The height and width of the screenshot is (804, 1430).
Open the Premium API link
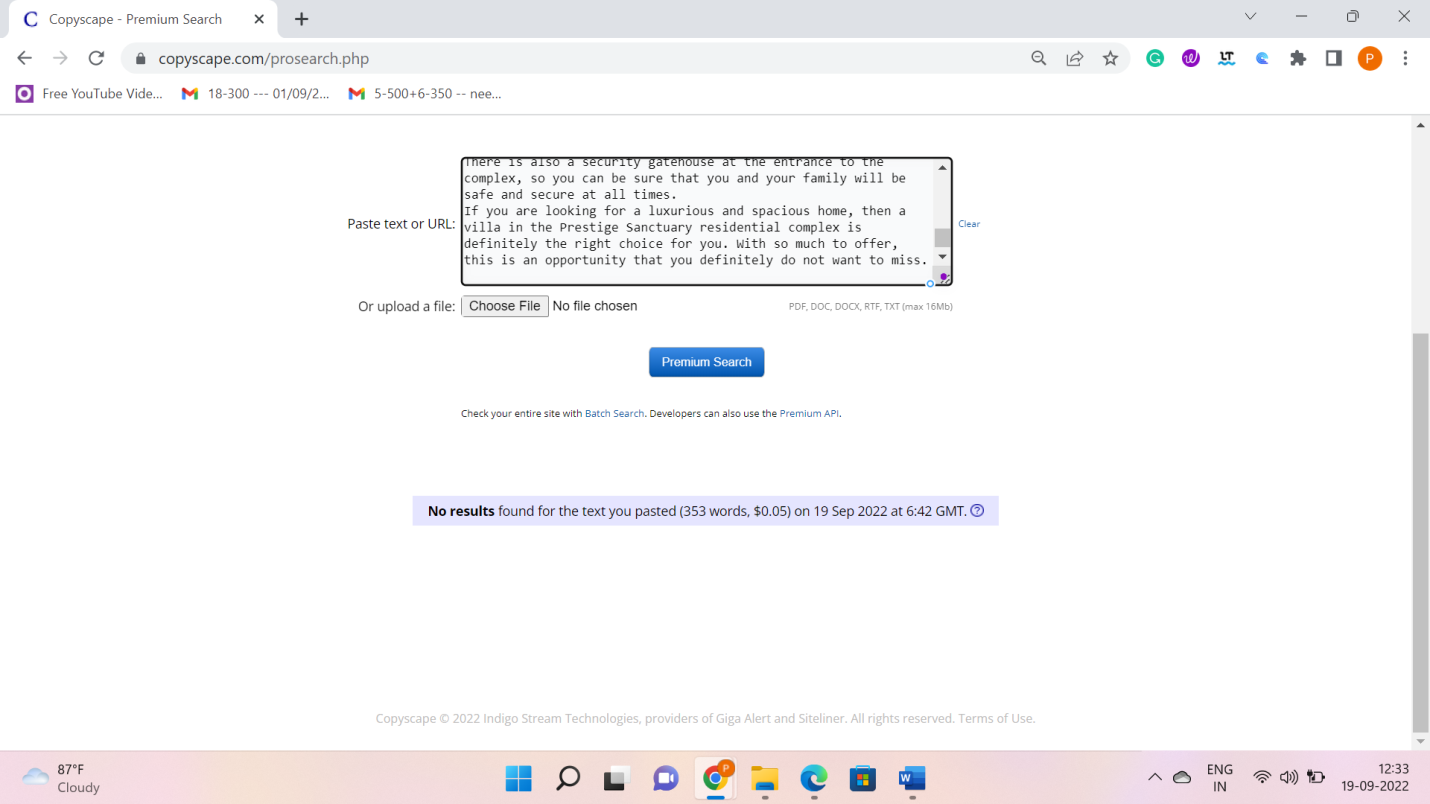809,413
